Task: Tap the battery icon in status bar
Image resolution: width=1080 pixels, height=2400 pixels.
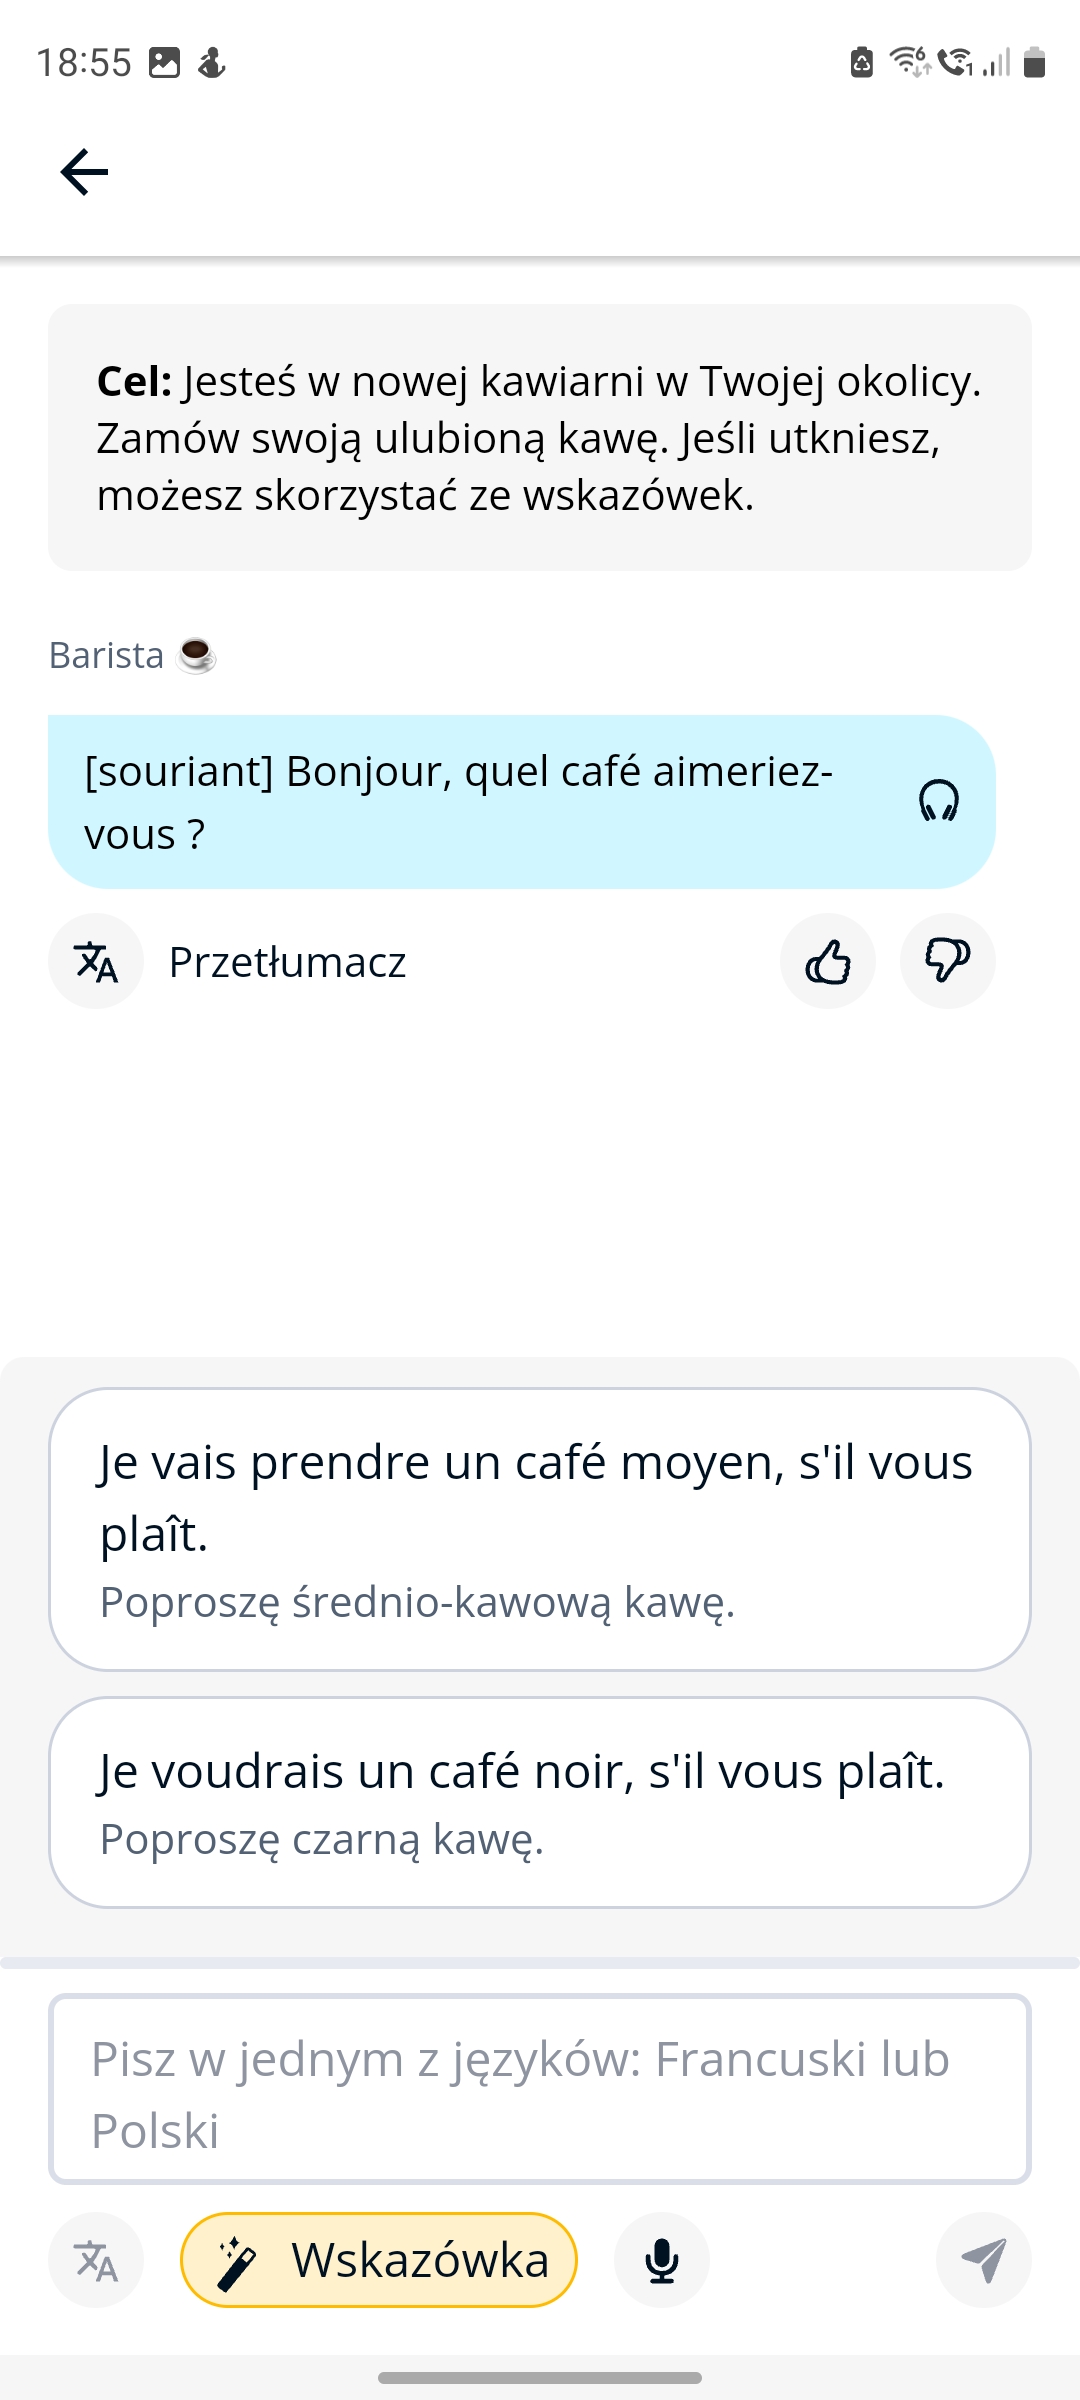Action: click(1035, 62)
